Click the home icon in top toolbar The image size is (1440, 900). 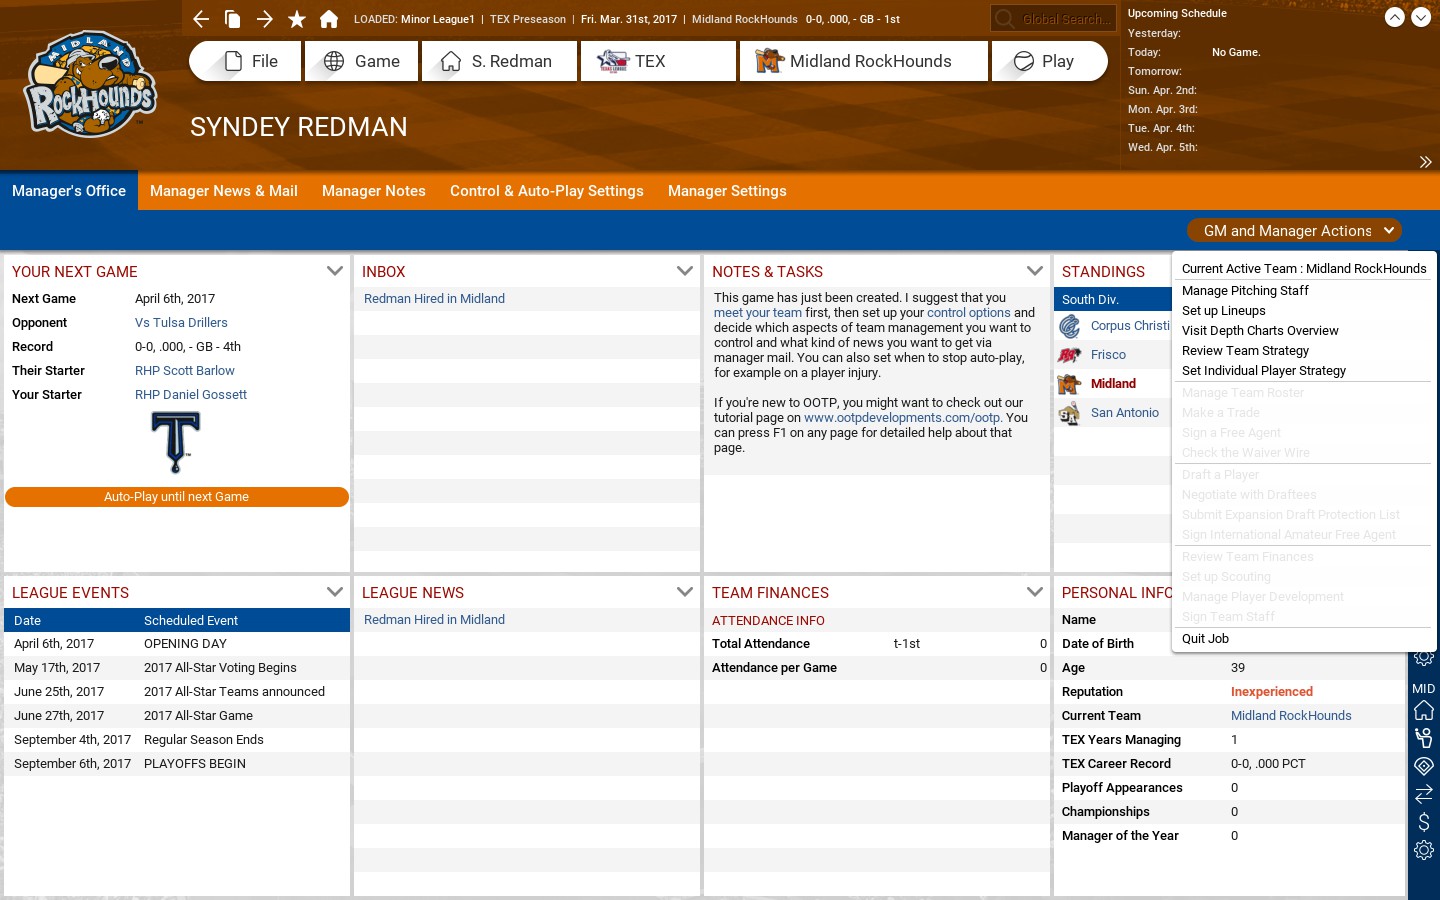(329, 19)
